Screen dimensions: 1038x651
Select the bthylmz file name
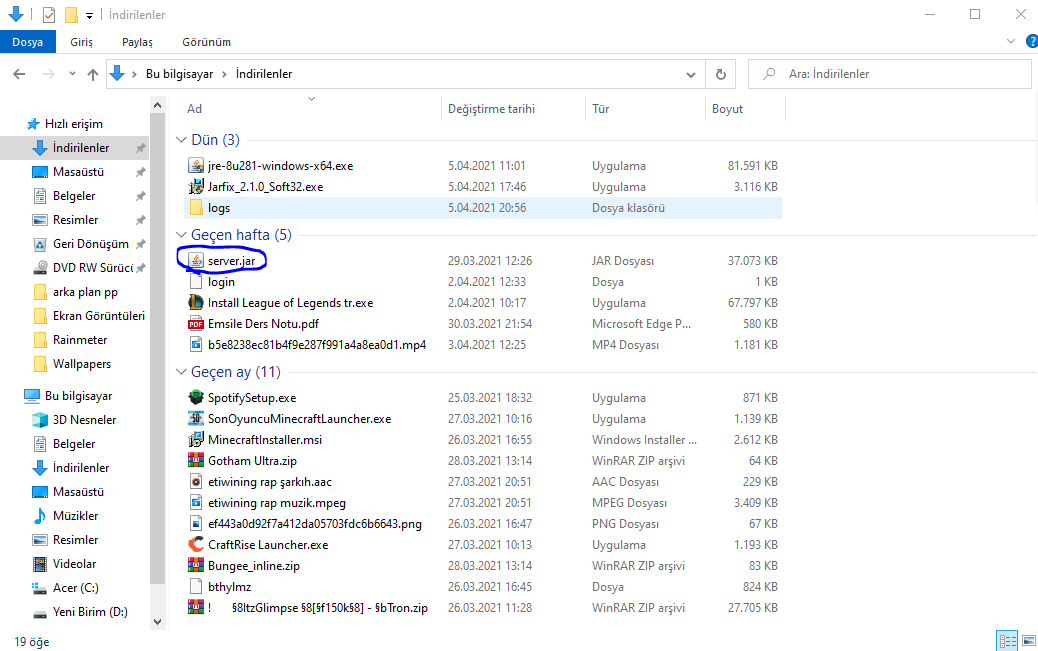click(229, 587)
